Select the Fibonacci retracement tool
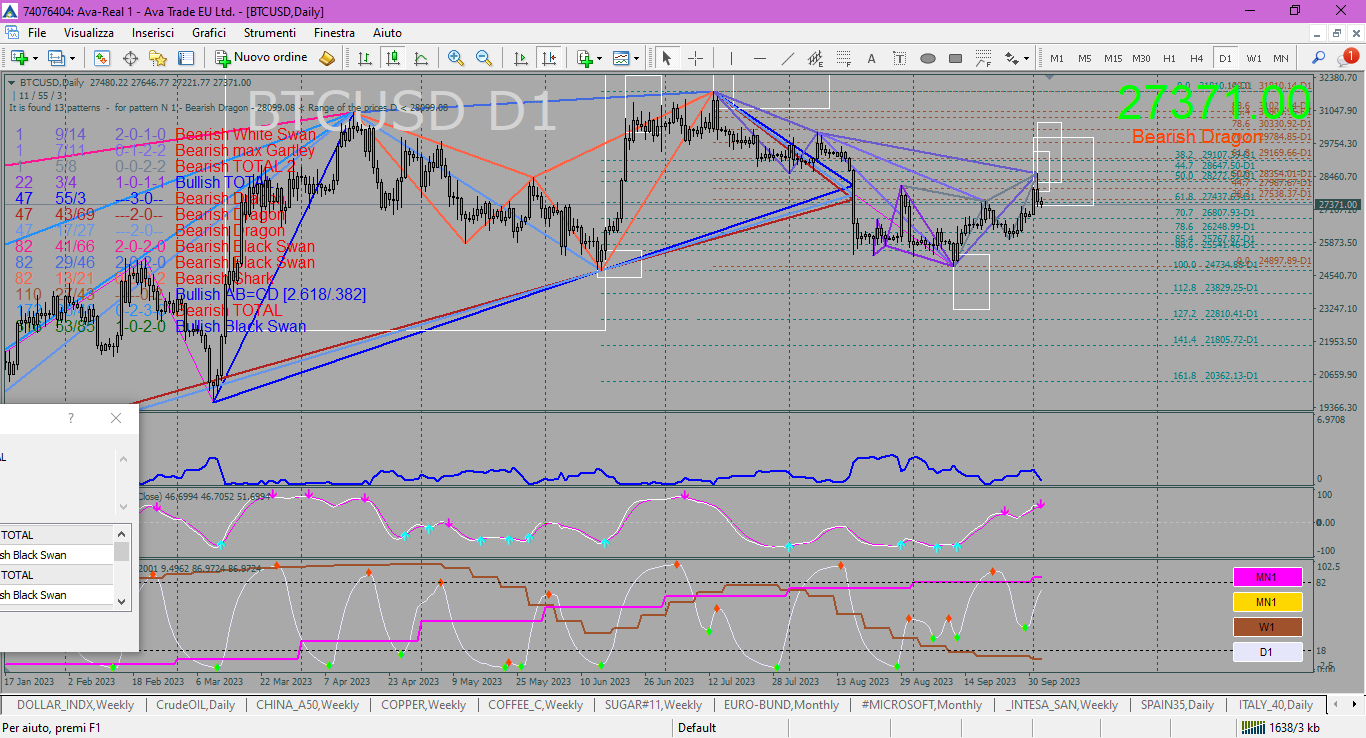This screenshot has height=738, width=1366. [x=843, y=58]
